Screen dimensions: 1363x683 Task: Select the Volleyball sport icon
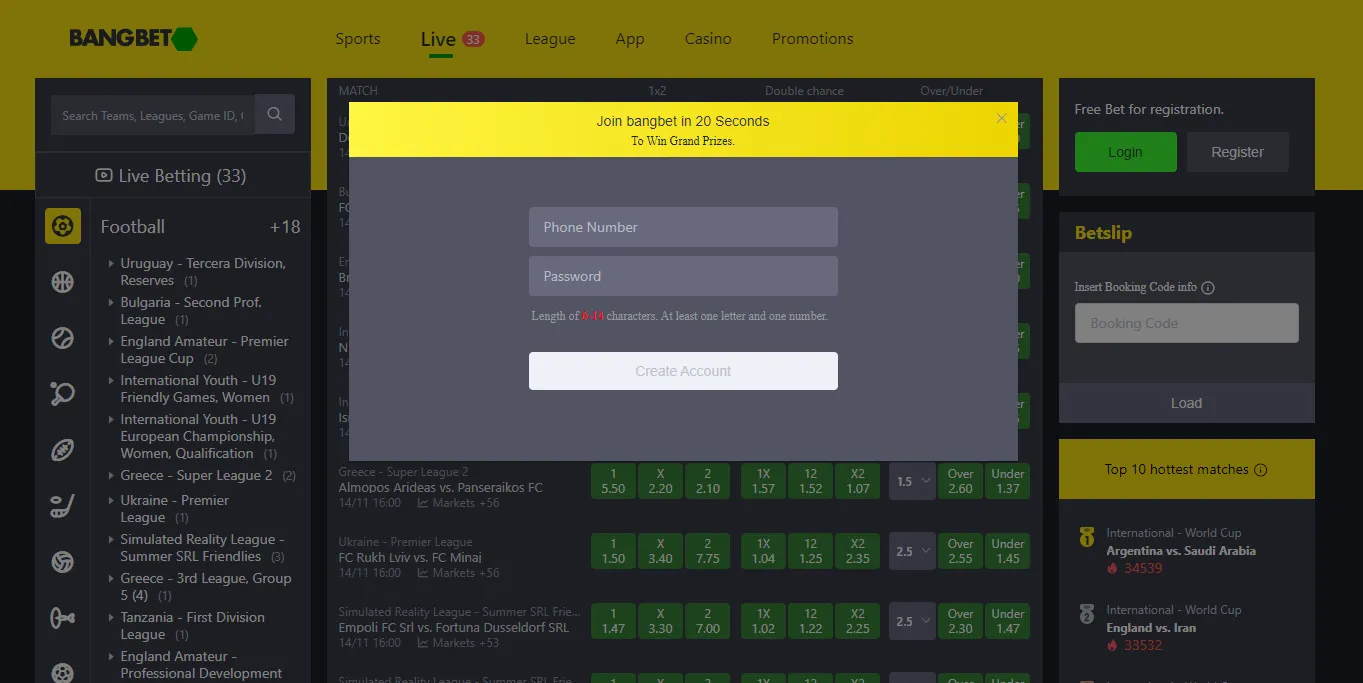(x=63, y=562)
